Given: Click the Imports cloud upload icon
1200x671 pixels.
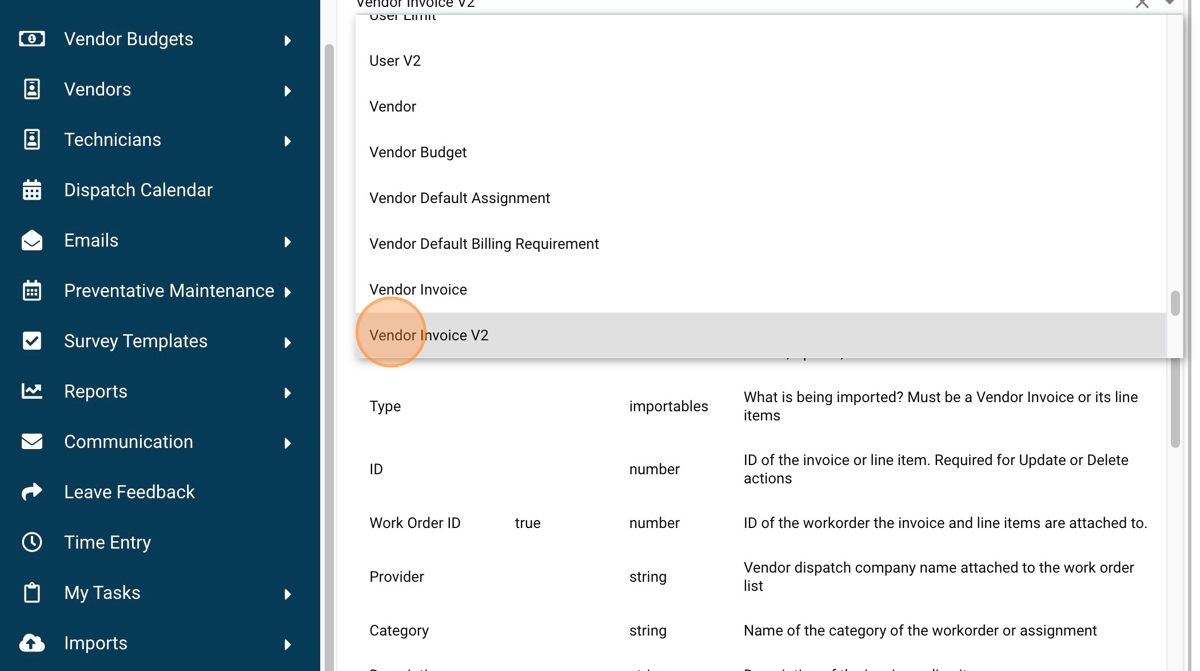Looking at the screenshot, I should 32,643.
